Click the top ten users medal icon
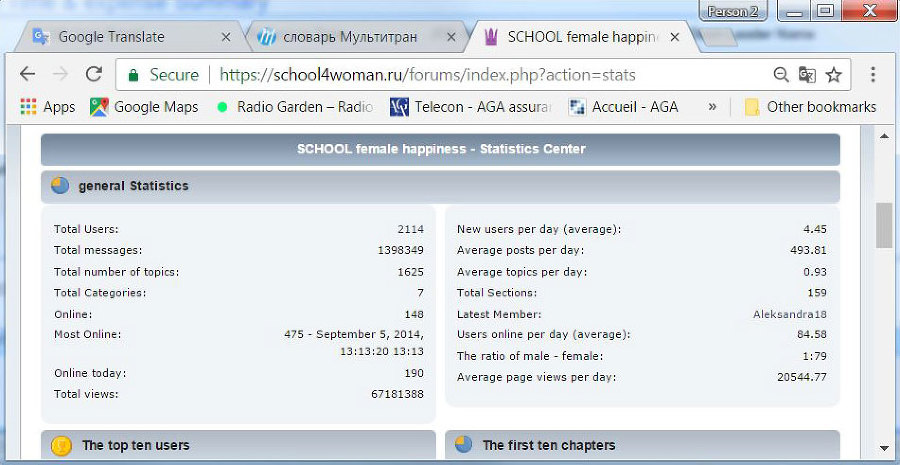 click(x=61, y=445)
